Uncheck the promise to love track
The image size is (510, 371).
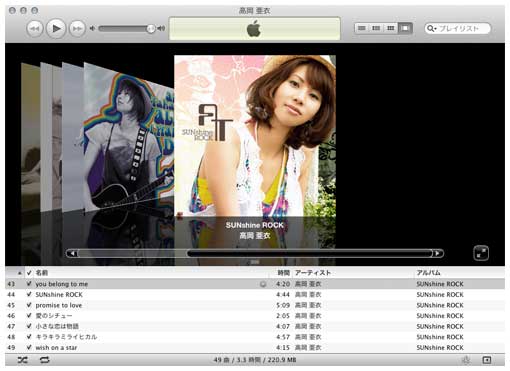pyautogui.click(x=29, y=305)
